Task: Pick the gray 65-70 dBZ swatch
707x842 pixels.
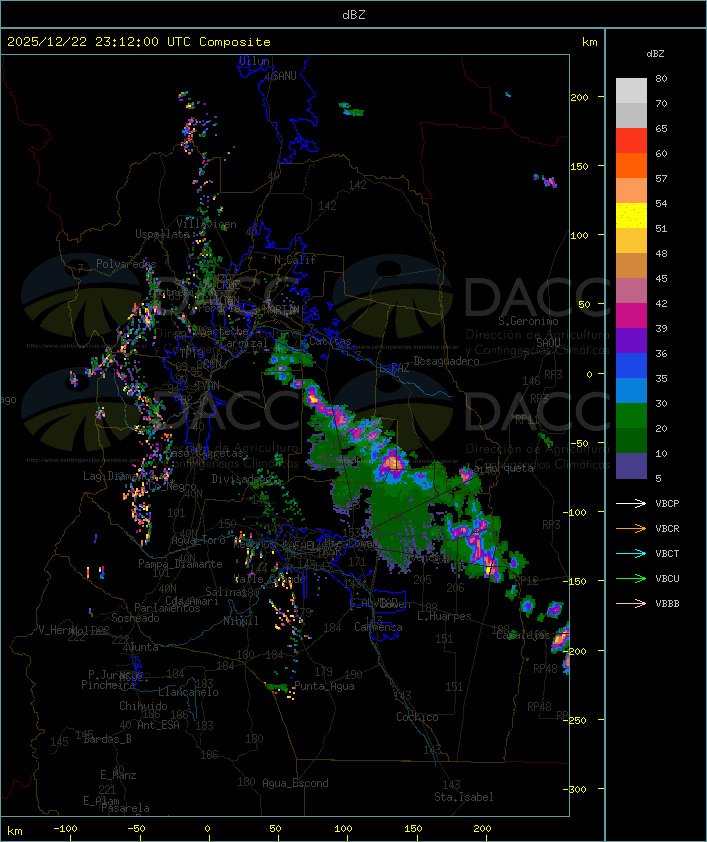Action: click(631, 115)
